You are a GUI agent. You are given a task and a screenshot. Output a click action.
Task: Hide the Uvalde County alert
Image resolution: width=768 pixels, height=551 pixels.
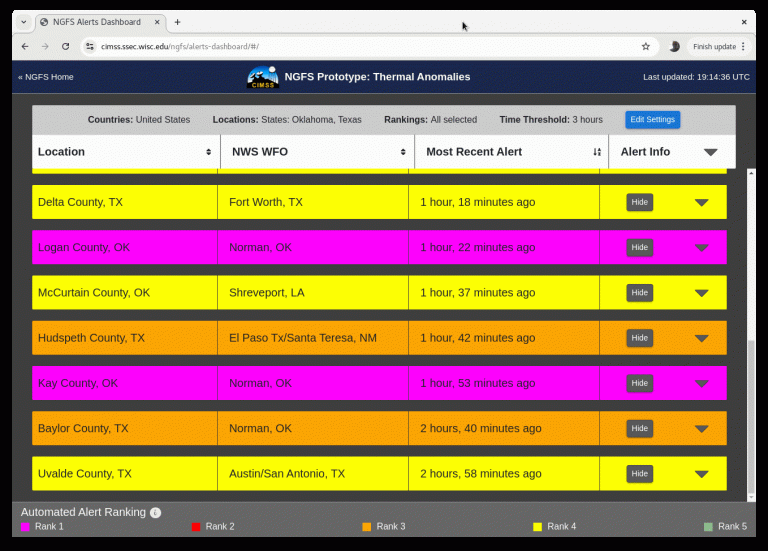coord(639,473)
